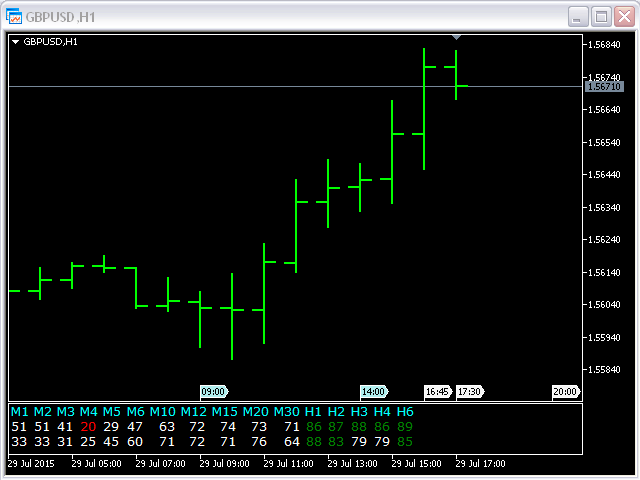Click the 29 Jul 17:00 date label
The height and width of the screenshot is (480, 640).
coord(480,464)
